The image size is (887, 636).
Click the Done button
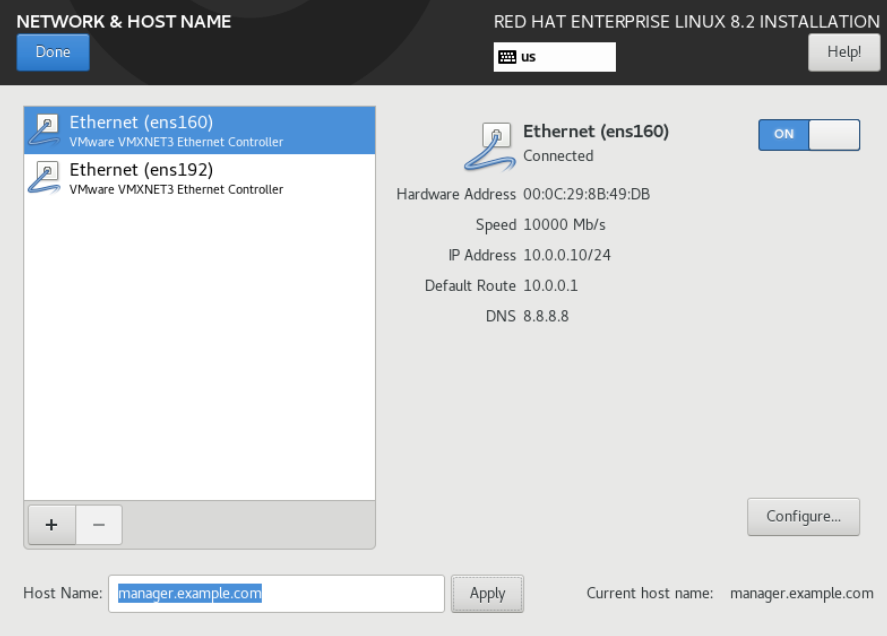pos(53,52)
